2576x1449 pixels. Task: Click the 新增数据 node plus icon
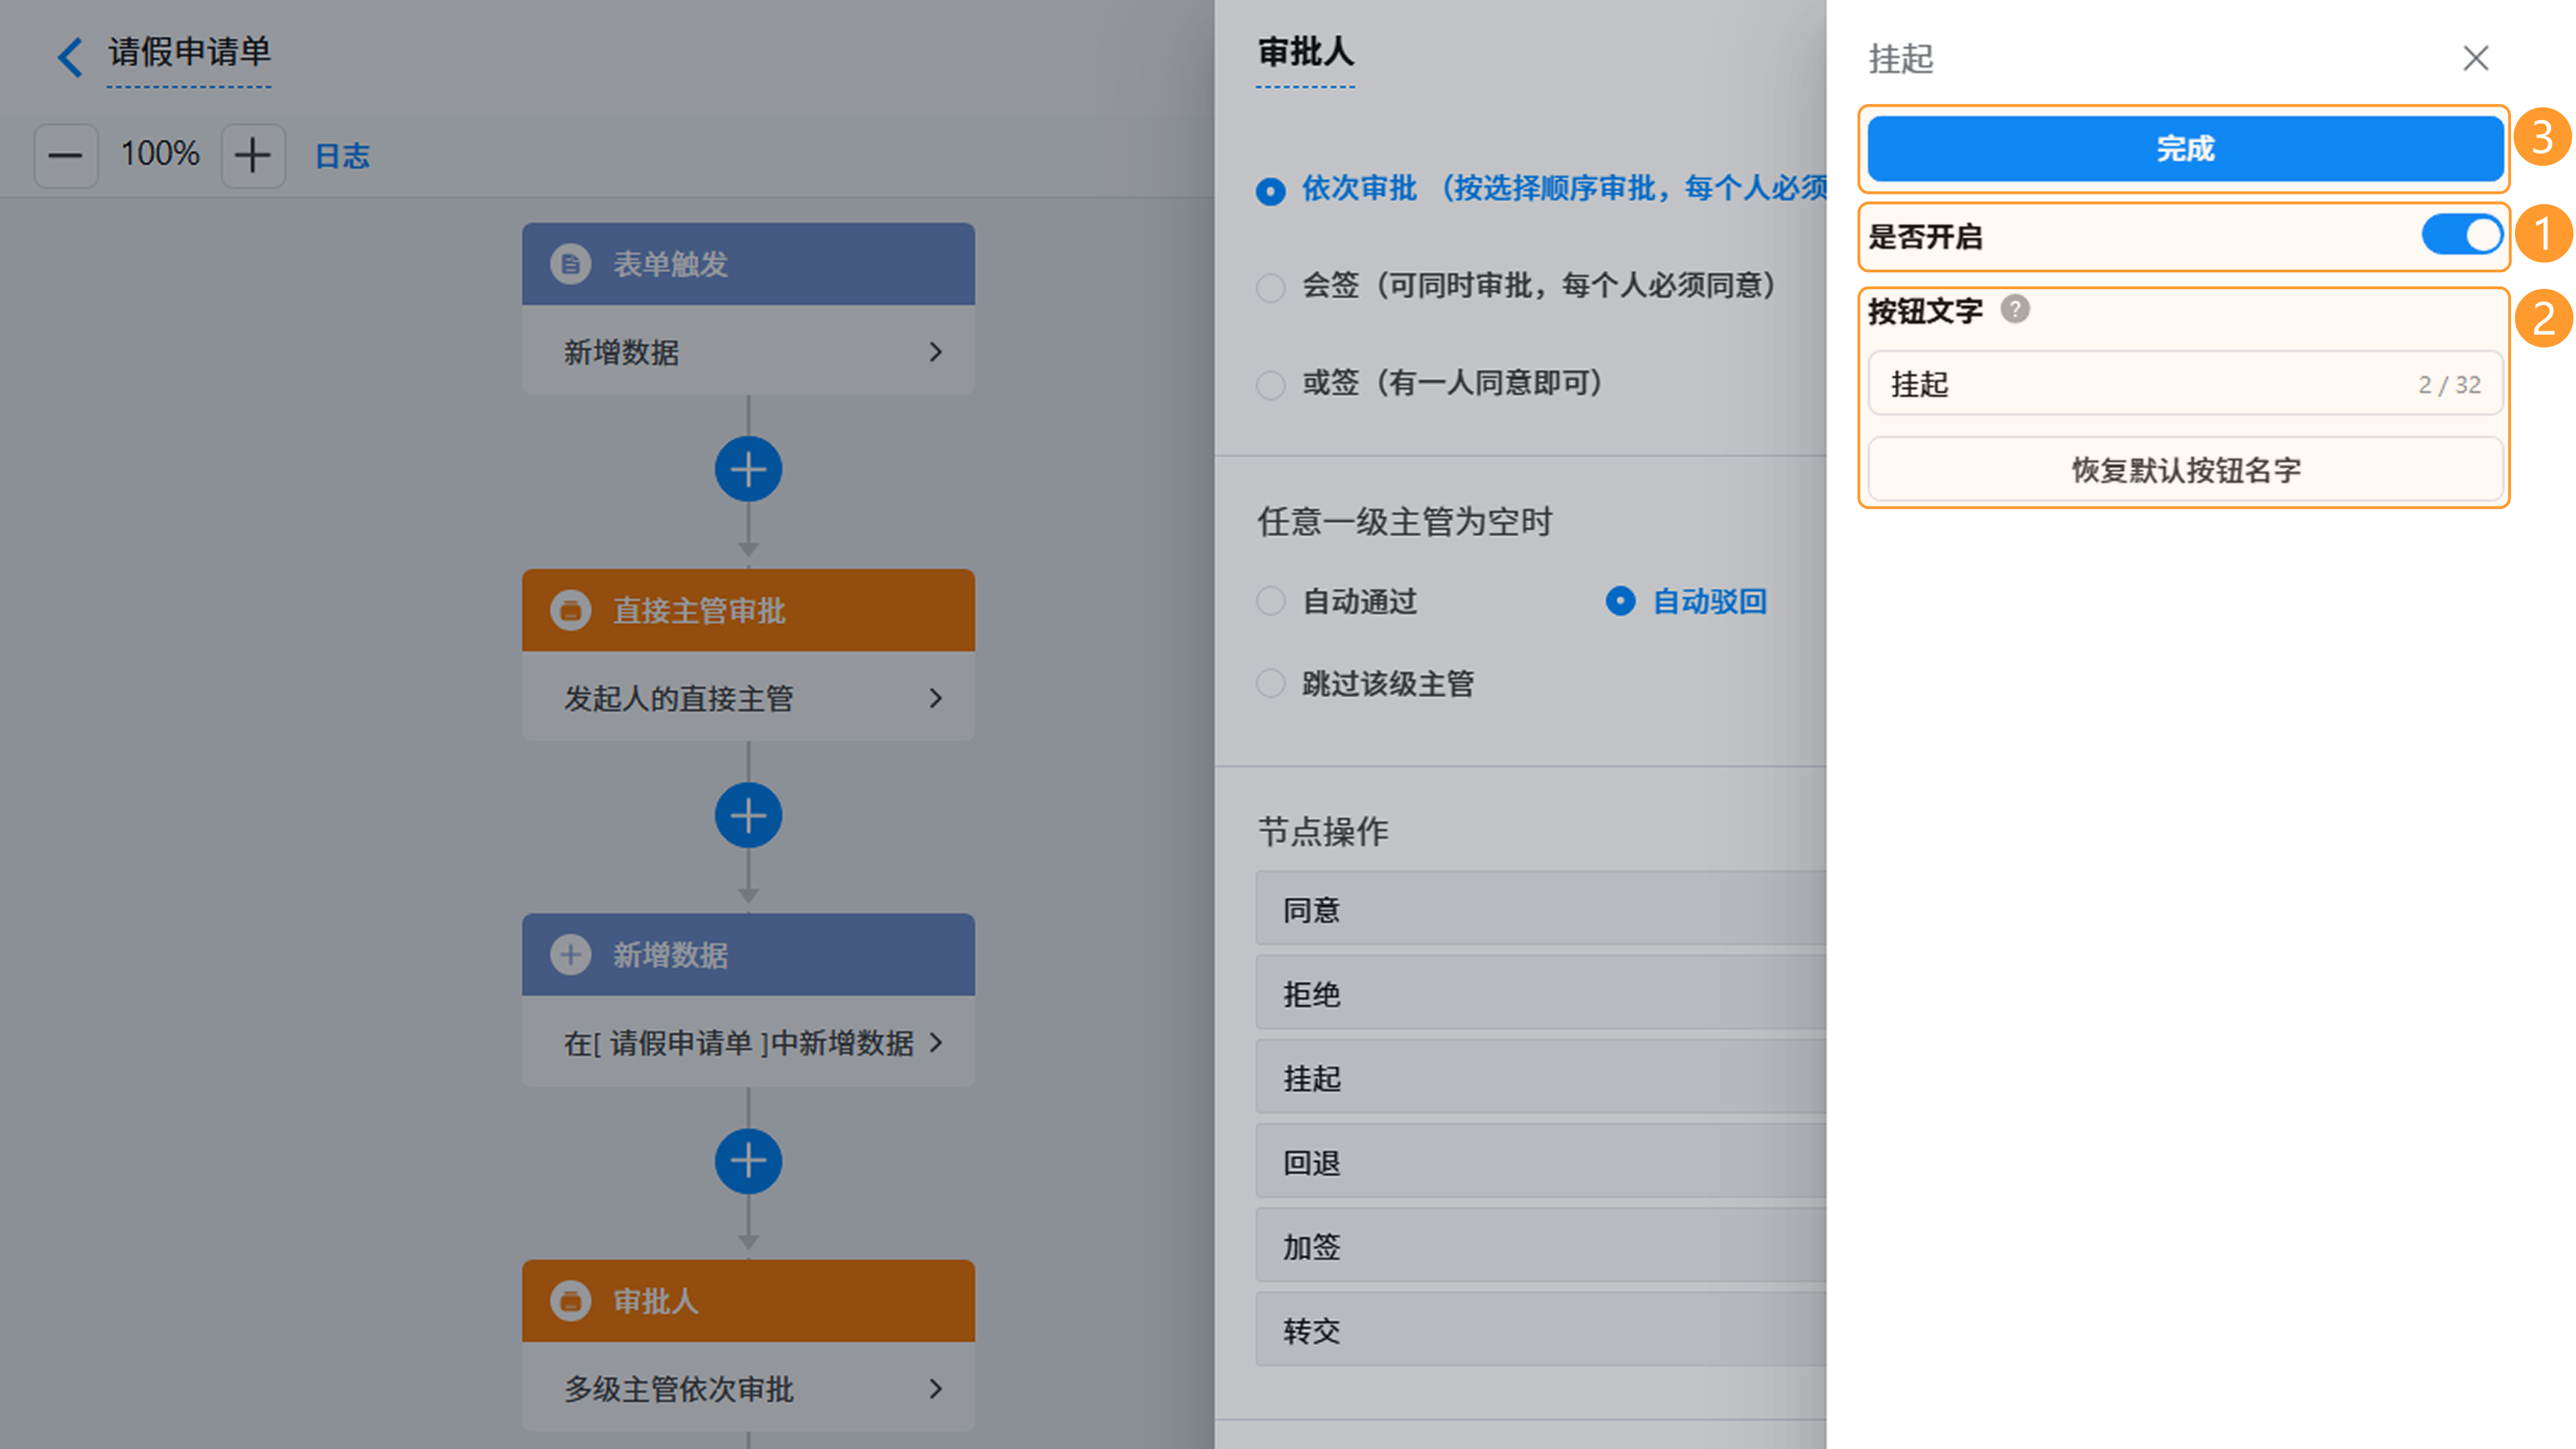coord(571,955)
